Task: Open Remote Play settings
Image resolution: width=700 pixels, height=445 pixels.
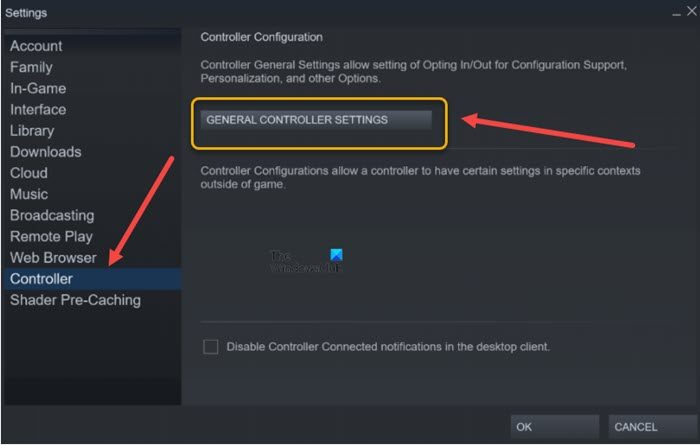Action: [x=51, y=237]
